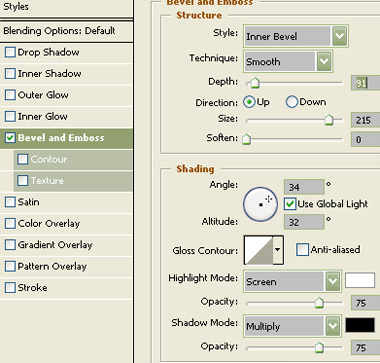The width and height of the screenshot is (380, 363).
Task: Open the black Shadow color swatch
Action: pos(360,325)
